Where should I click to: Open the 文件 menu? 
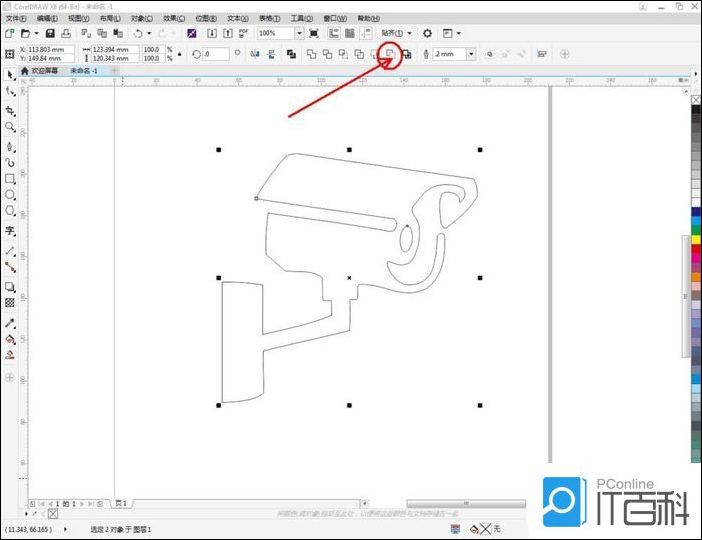[x=16, y=18]
